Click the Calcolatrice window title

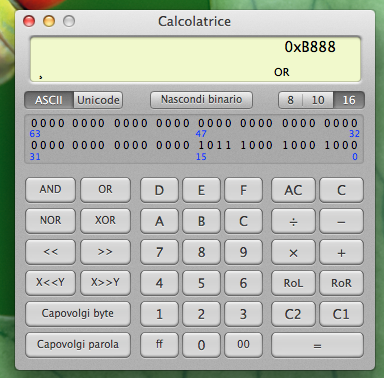[x=194, y=21]
